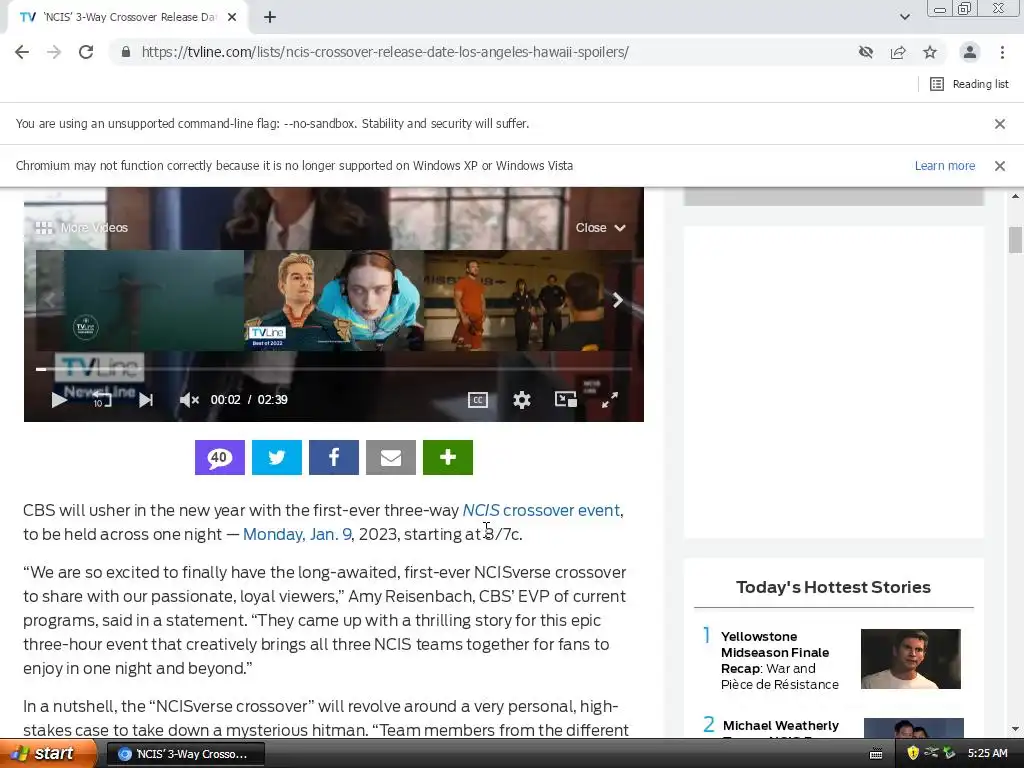
Task: Bookmark this page with the star
Action: click(930, 52)
